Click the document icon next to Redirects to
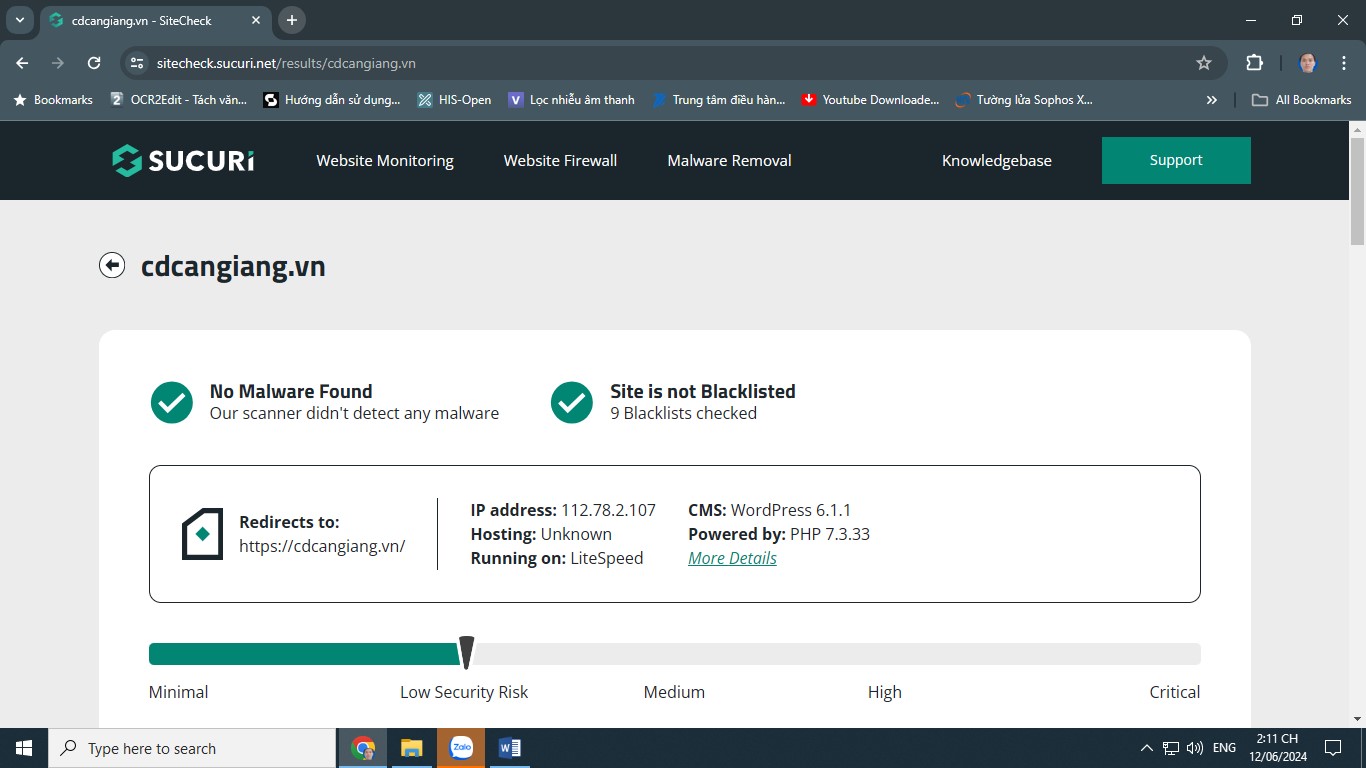The width and height of the screenshot is (1366, 768). (202, 534)
